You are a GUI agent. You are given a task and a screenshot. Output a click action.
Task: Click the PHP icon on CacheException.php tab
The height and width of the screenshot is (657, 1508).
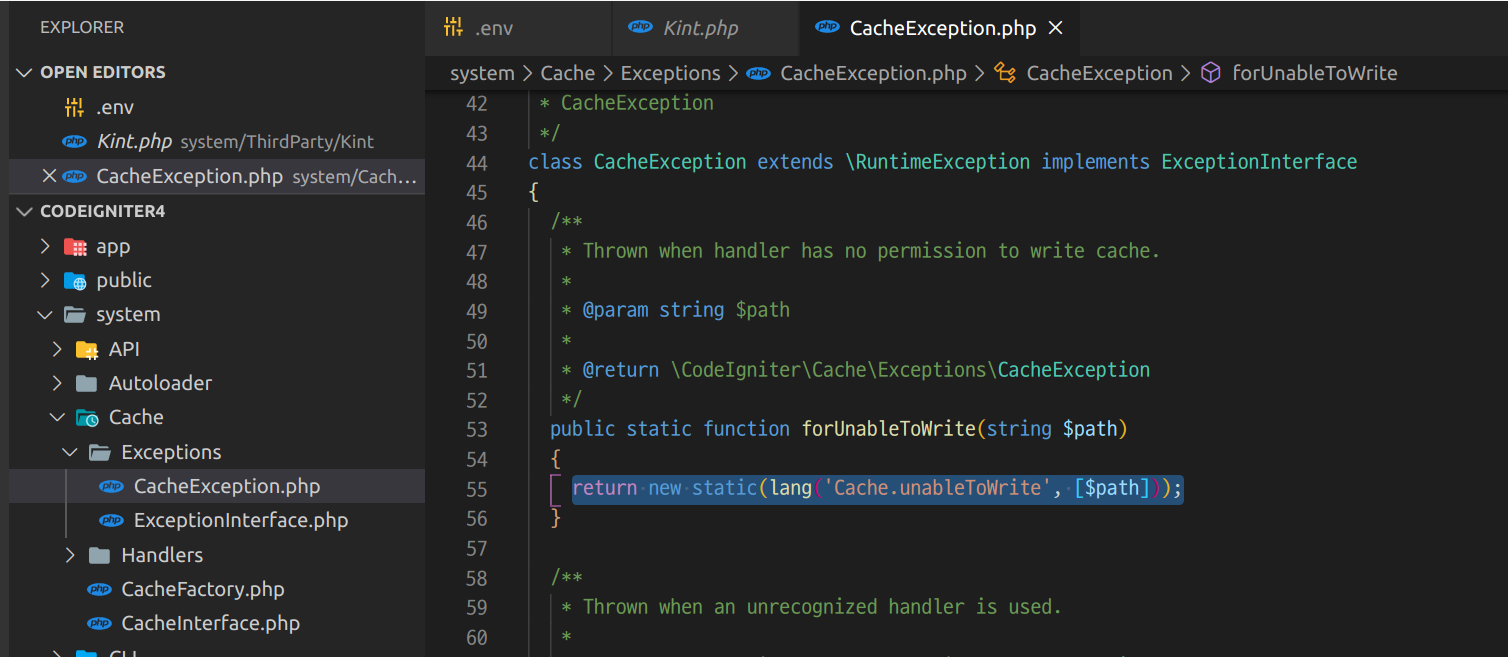[827, 27]
